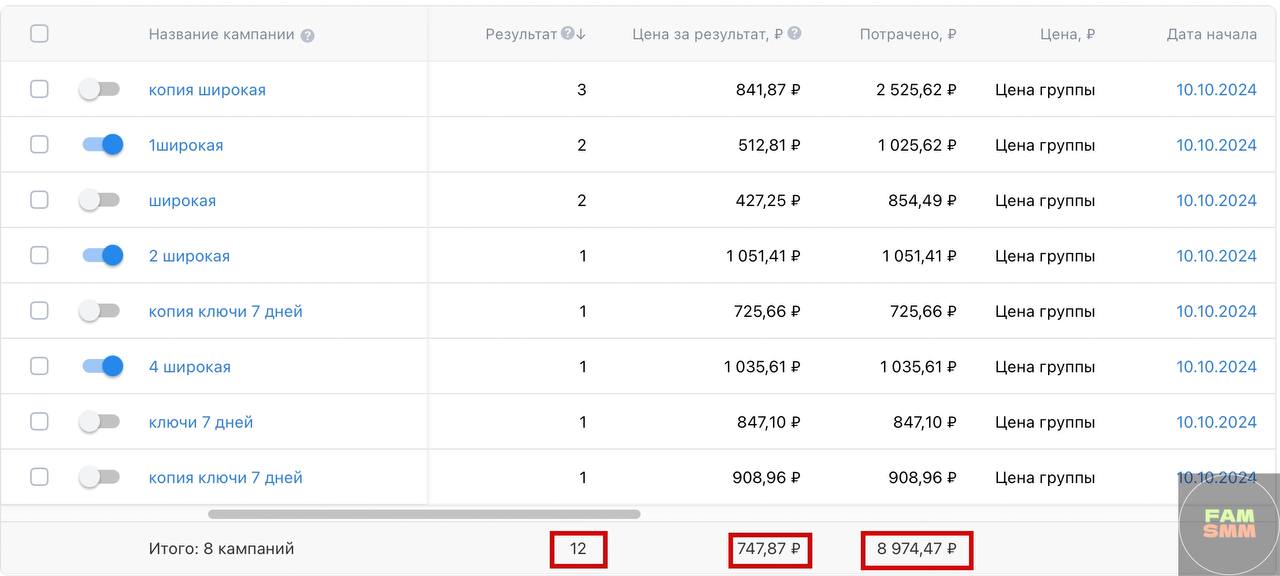Viewport: 1280px width, 576px height.
Task: Select the checkbox for the "копия широкая" row
Action: tap(39, 89)
